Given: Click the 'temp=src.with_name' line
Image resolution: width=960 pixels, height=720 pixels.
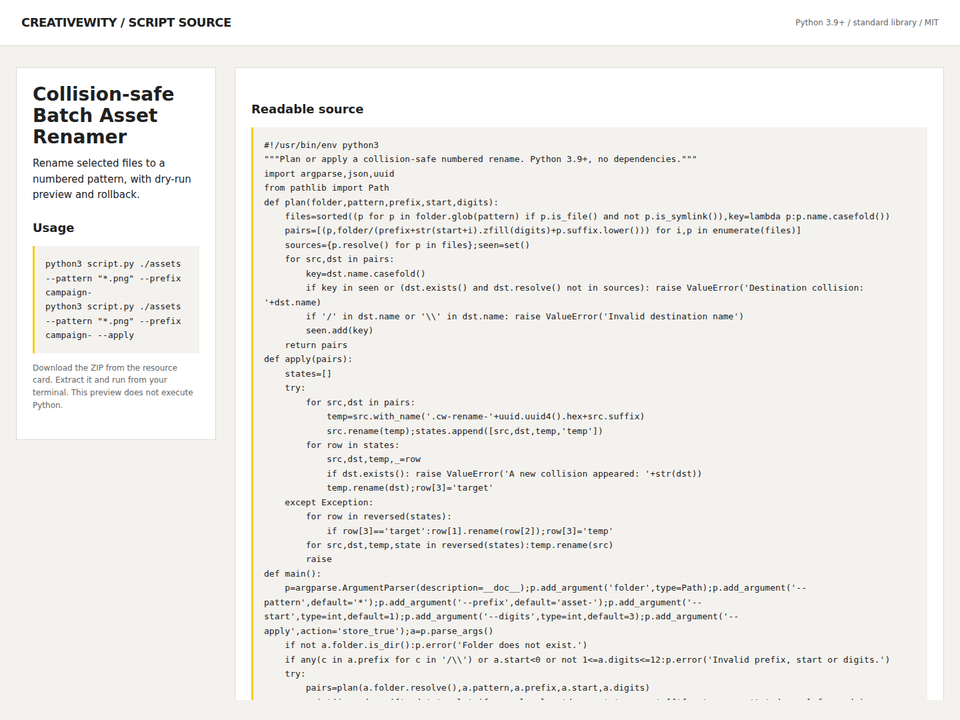Looking at the screenshot, I should [x=486, y=416].
